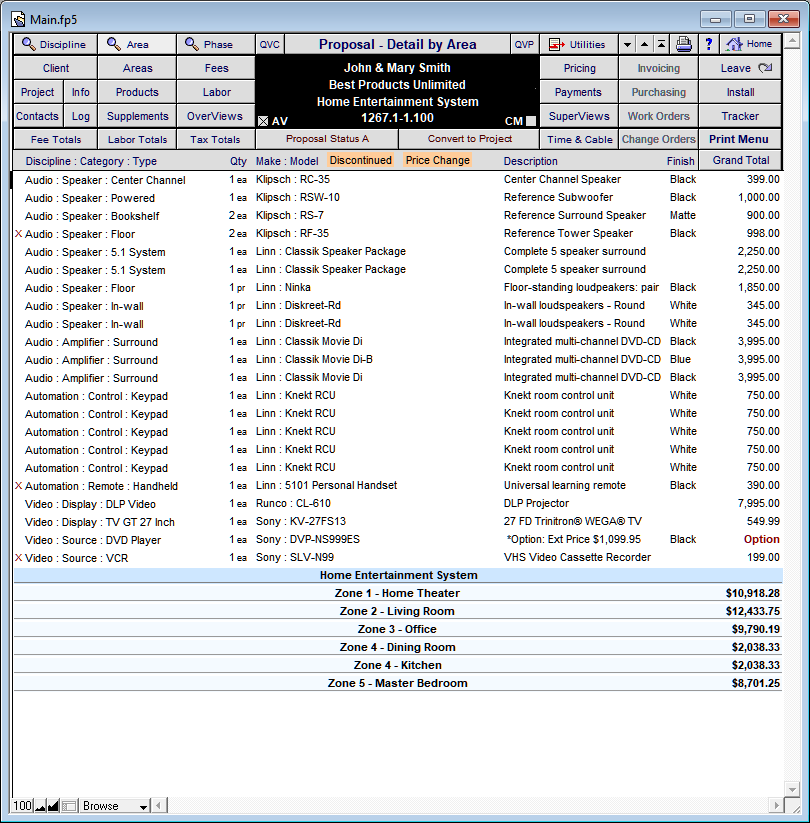The height and width of the screenshot is (823, 810).
Task: Click the horizontal scrollbar right arrow
Action: click(777, 805)
